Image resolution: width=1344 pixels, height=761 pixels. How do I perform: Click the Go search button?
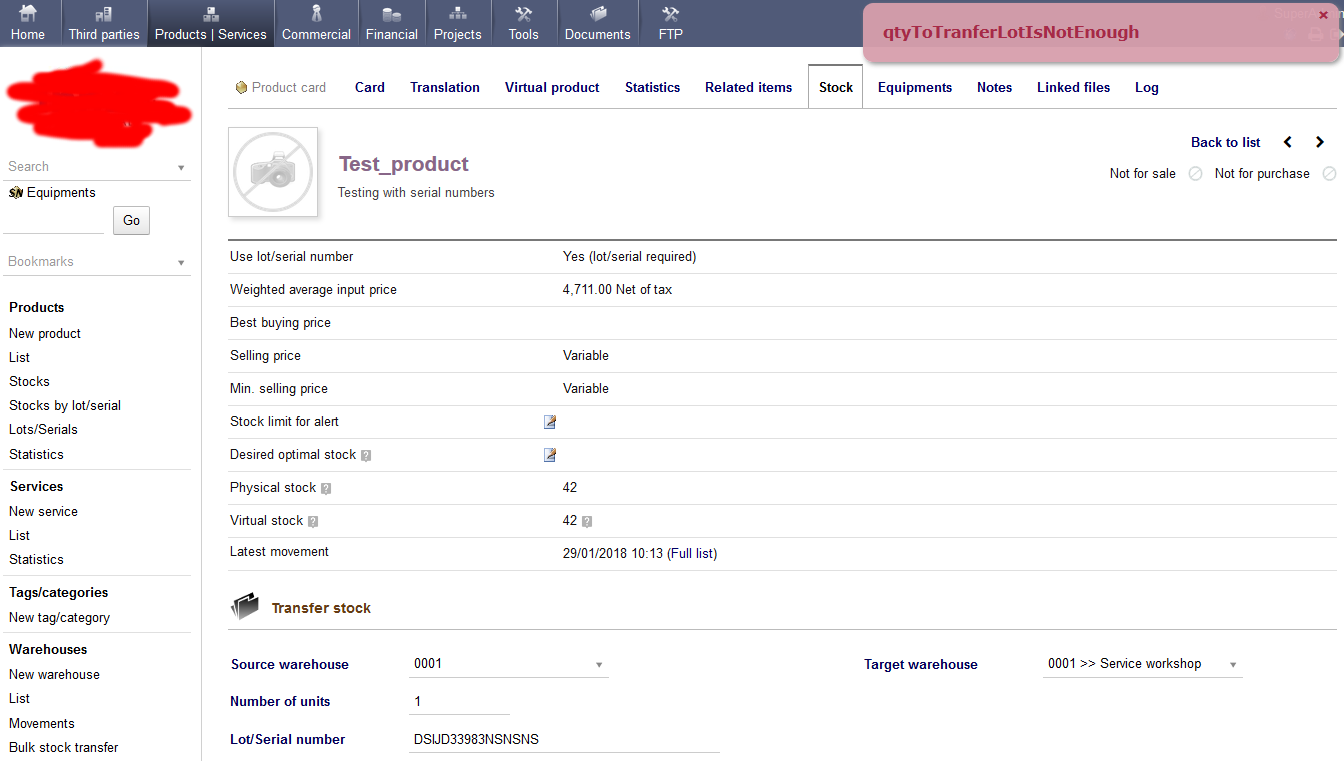pyautogui.click(x=132, y=221)
